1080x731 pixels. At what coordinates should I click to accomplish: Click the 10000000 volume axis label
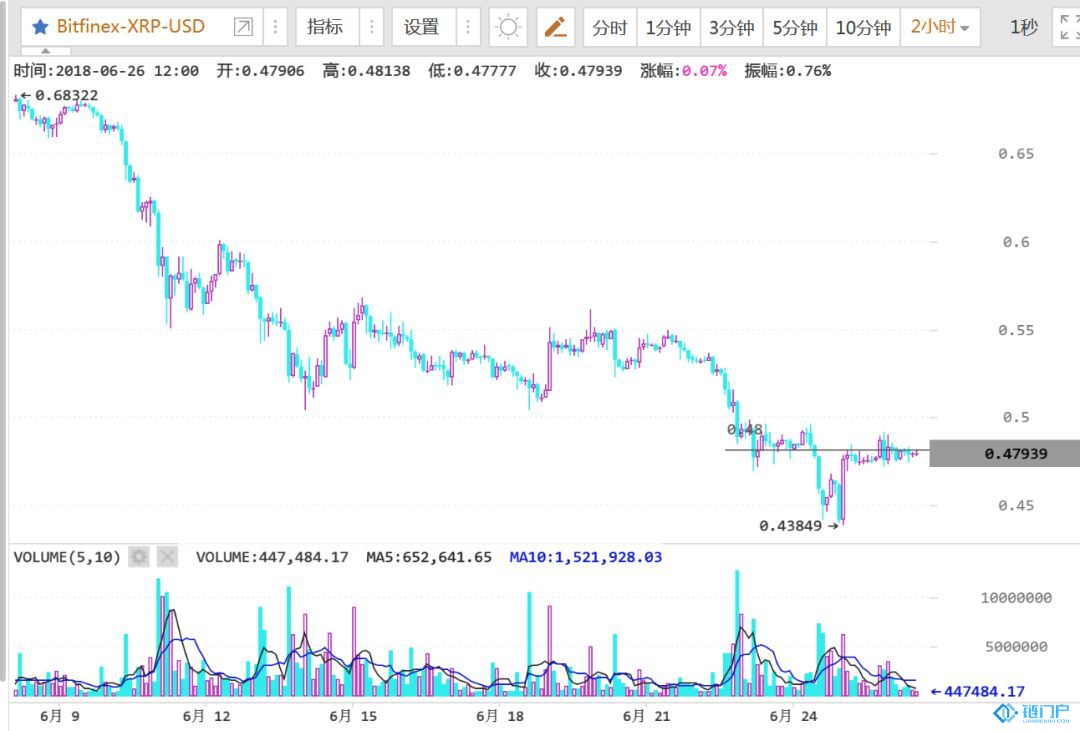(x=1017, y=598)
